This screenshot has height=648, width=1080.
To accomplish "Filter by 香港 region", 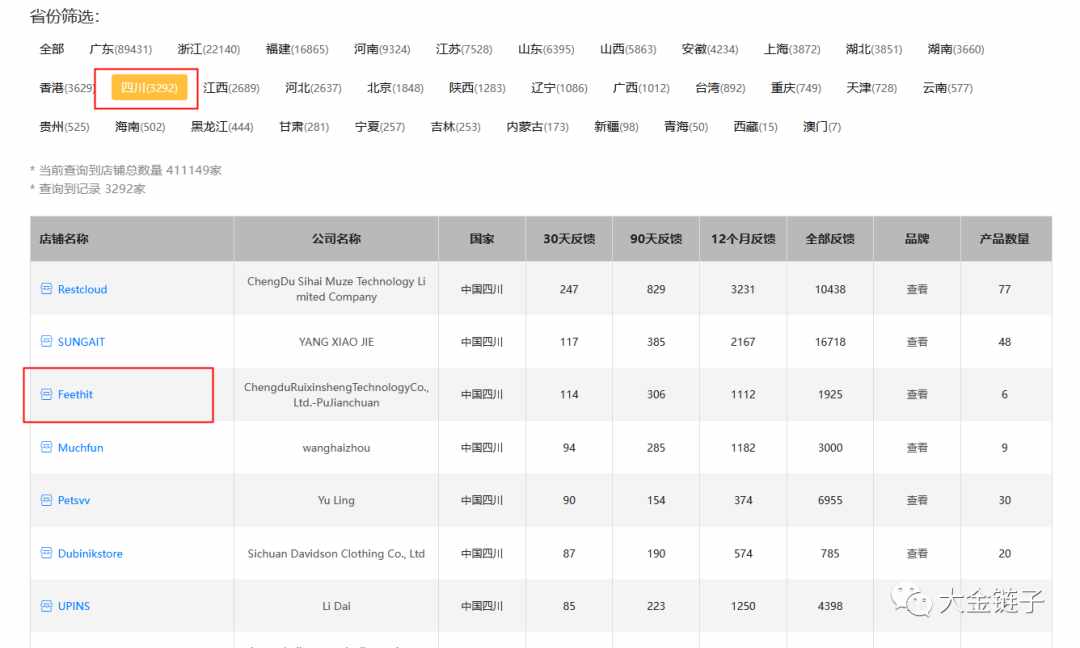I will click(x=66, y=88).
